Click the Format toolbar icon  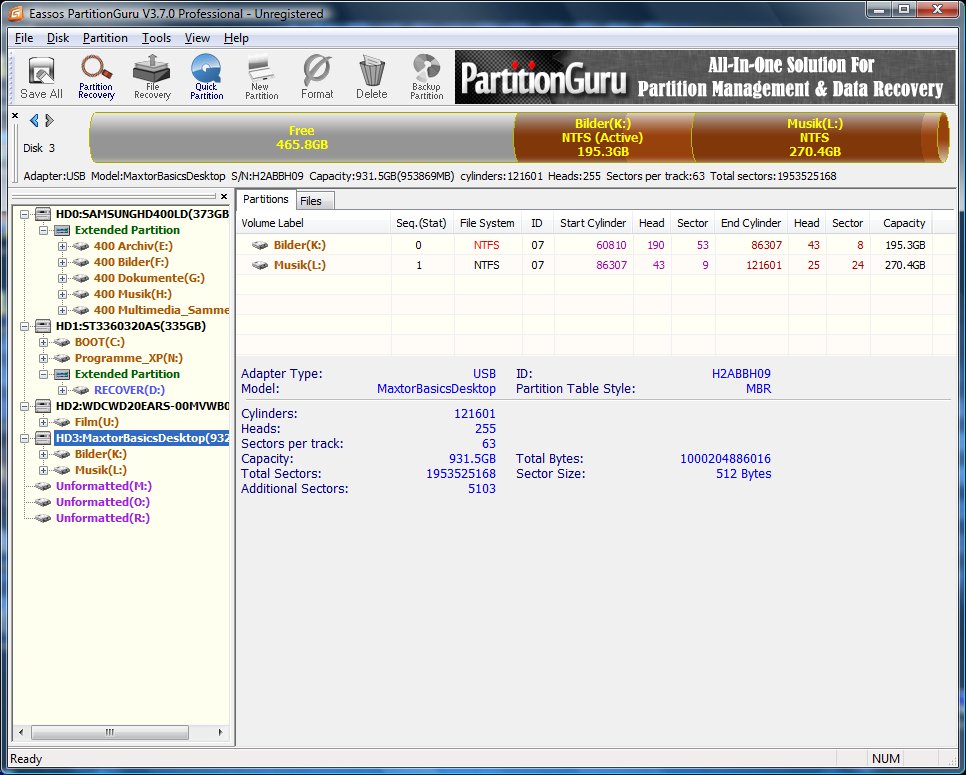(317, 78)
